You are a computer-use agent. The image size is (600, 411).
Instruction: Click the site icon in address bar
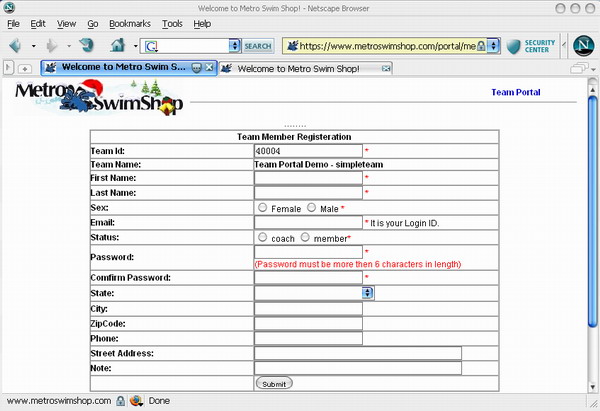coord(292,46)
